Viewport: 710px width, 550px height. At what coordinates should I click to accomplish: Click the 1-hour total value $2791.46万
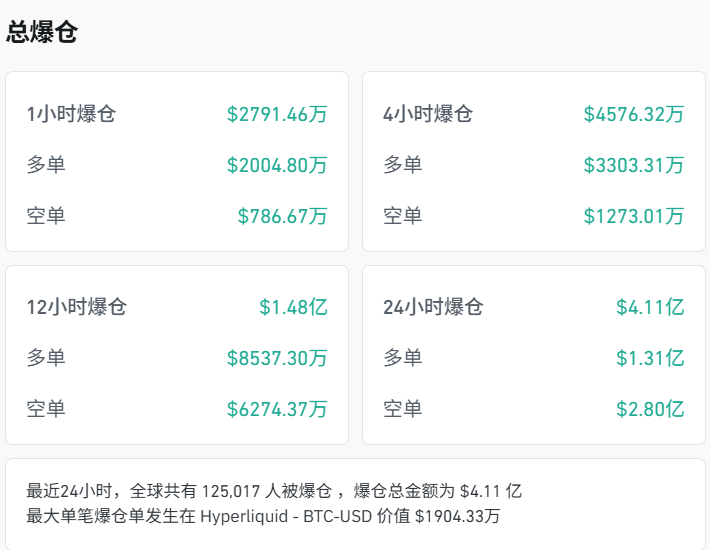277,114
